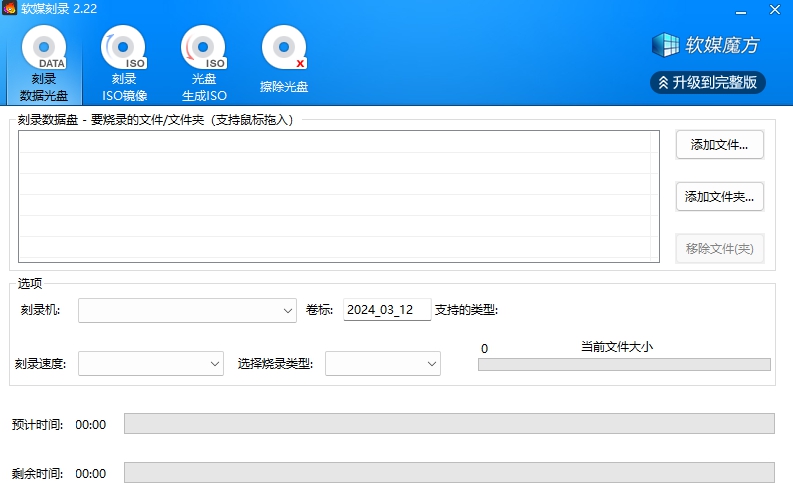Open the 刻录速度 speed dropdown
This screenshot has width=793, height=484.
coord(151,364)
